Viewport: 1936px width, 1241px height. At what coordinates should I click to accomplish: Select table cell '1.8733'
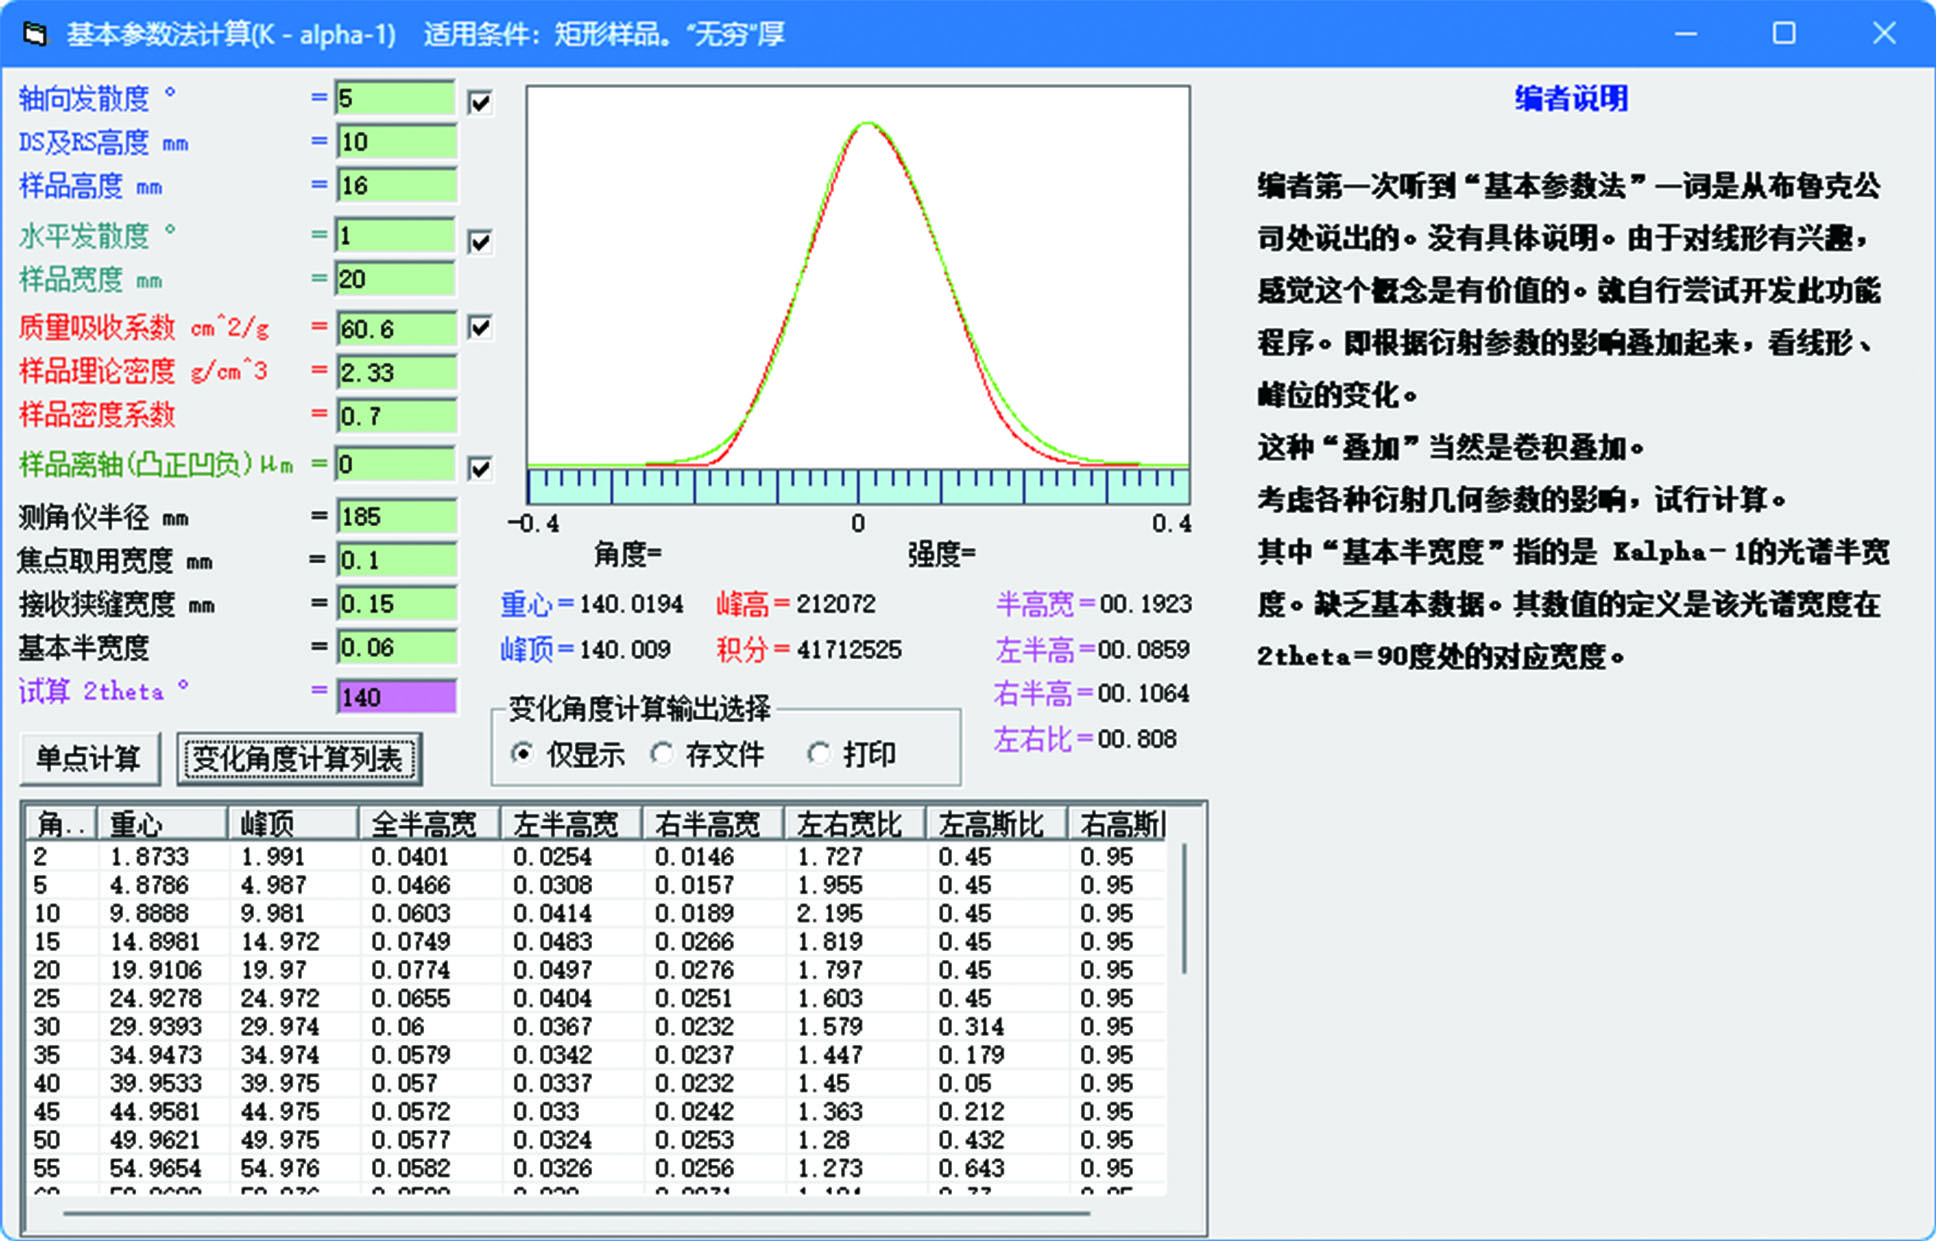click(149, 857)
